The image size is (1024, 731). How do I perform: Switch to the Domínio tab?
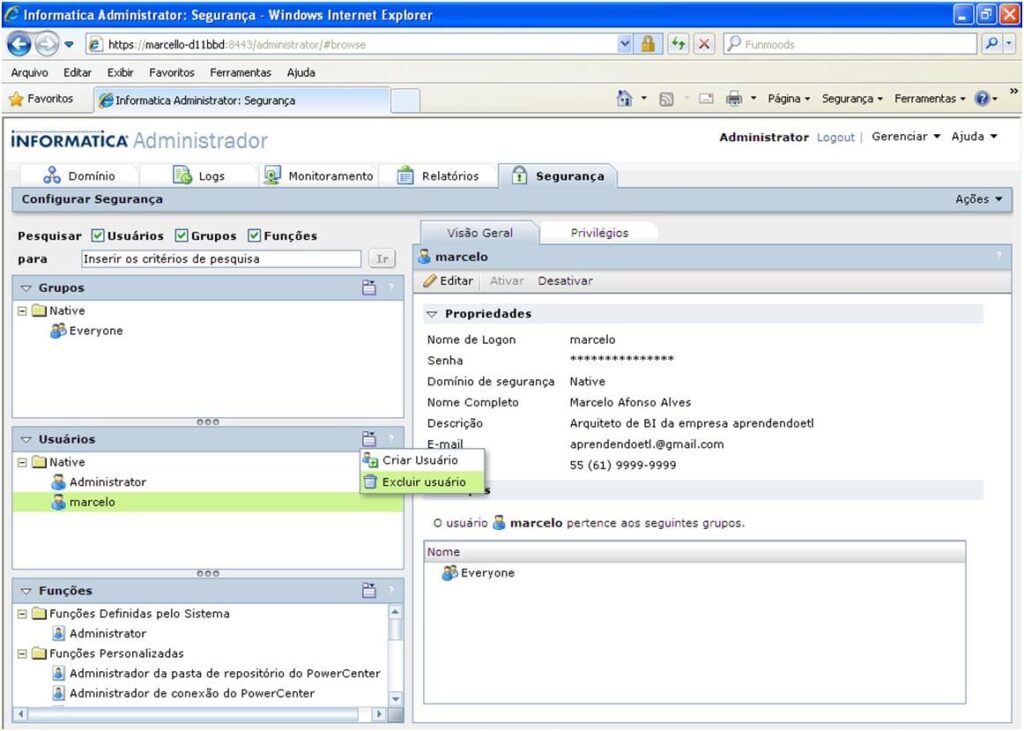click(x=79, y=176)
